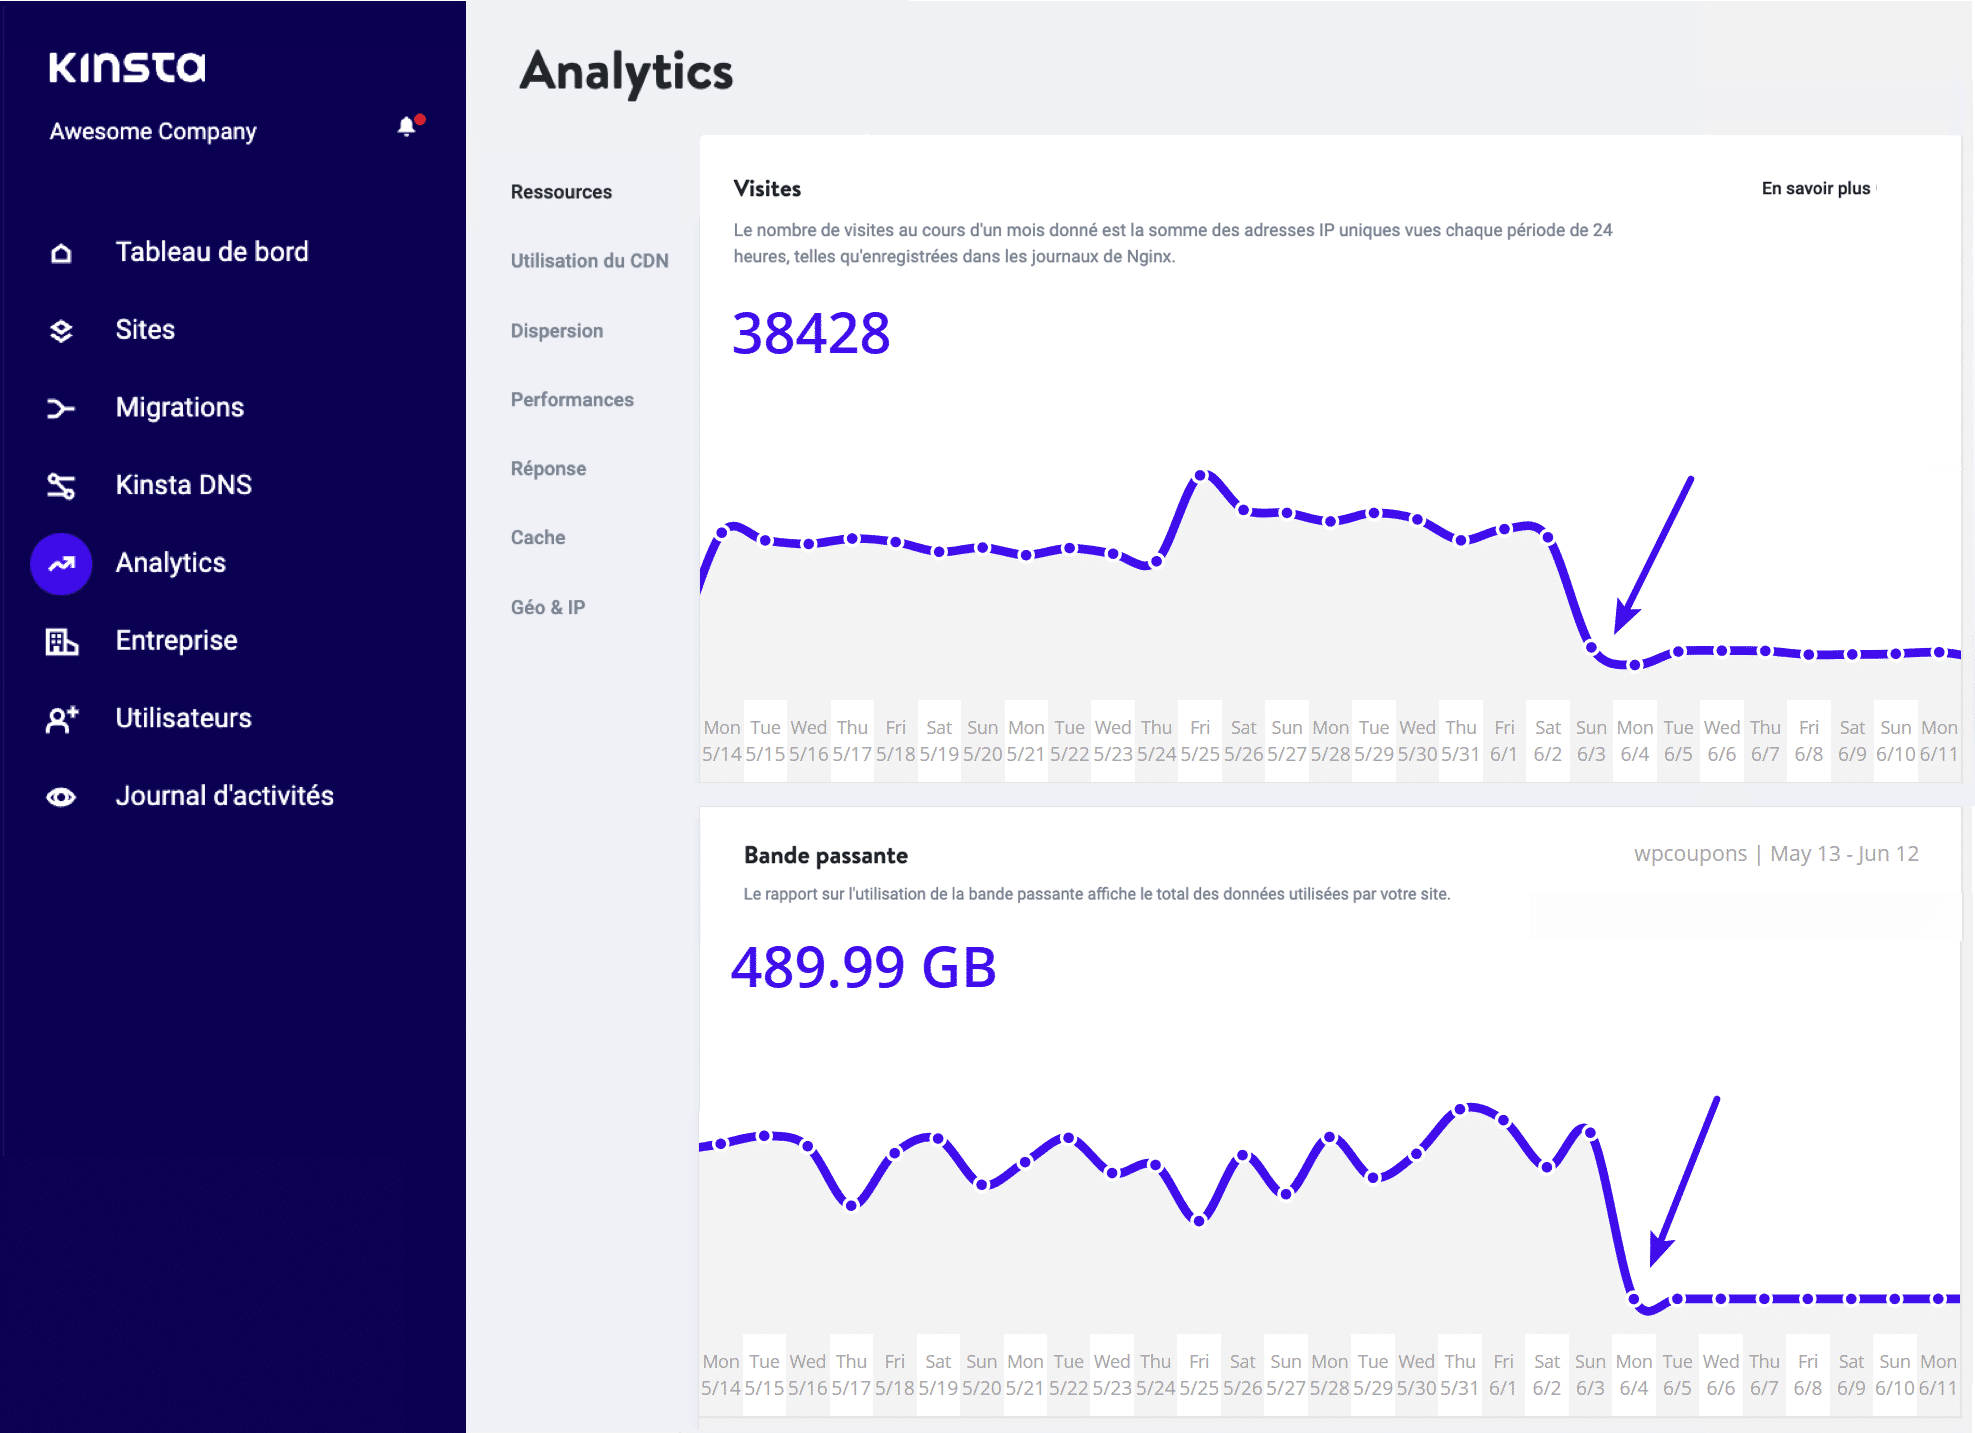Screen dimensions: 1975x1433
Task: Click the Utilisateurs add-user icon
Action: tap(61, 719)
